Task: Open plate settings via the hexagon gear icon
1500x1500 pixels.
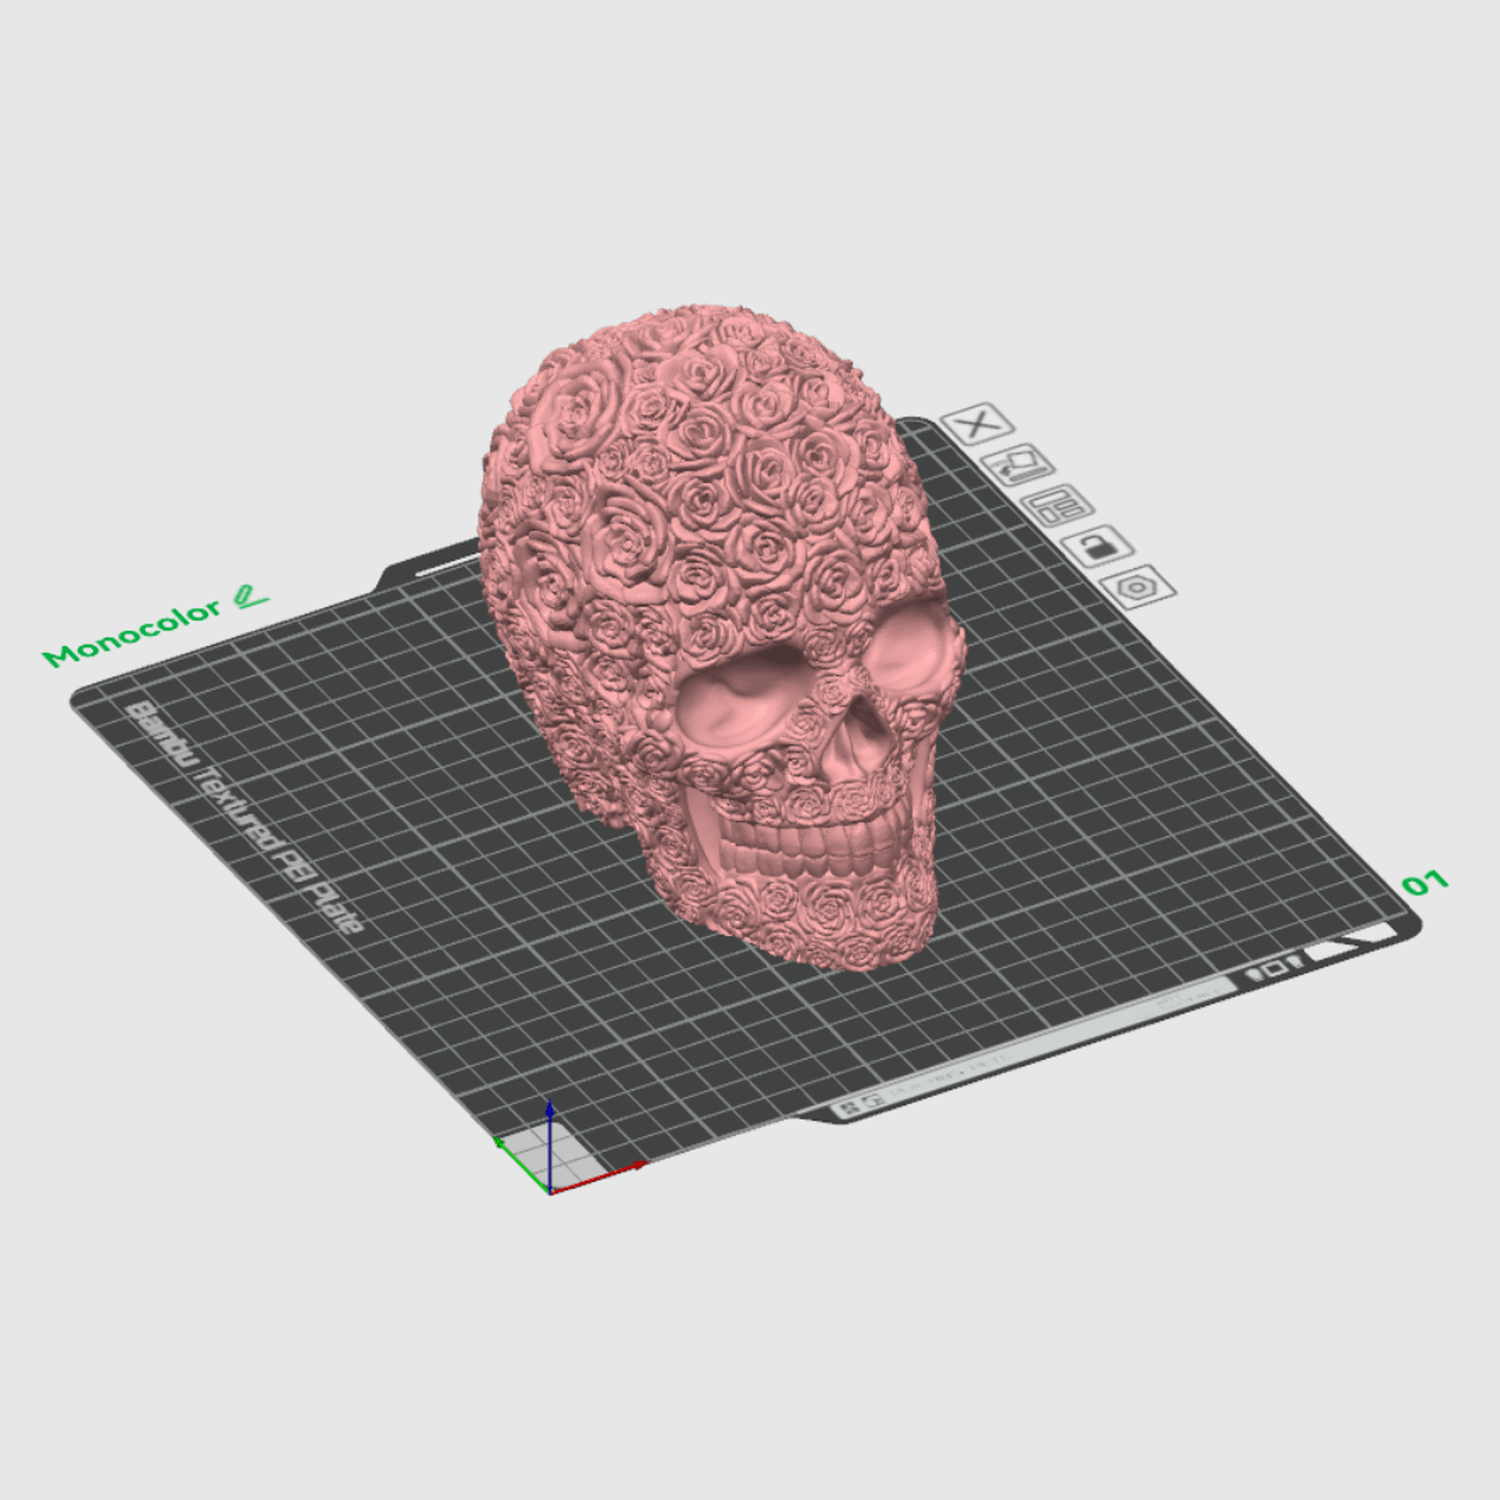Action: pos(1138,586)
